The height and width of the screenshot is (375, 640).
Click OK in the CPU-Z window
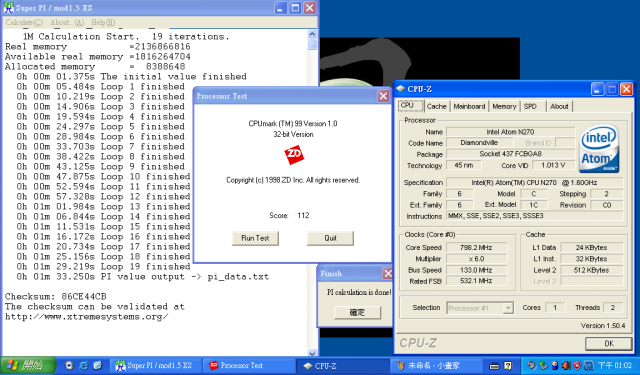coord(609,344)
